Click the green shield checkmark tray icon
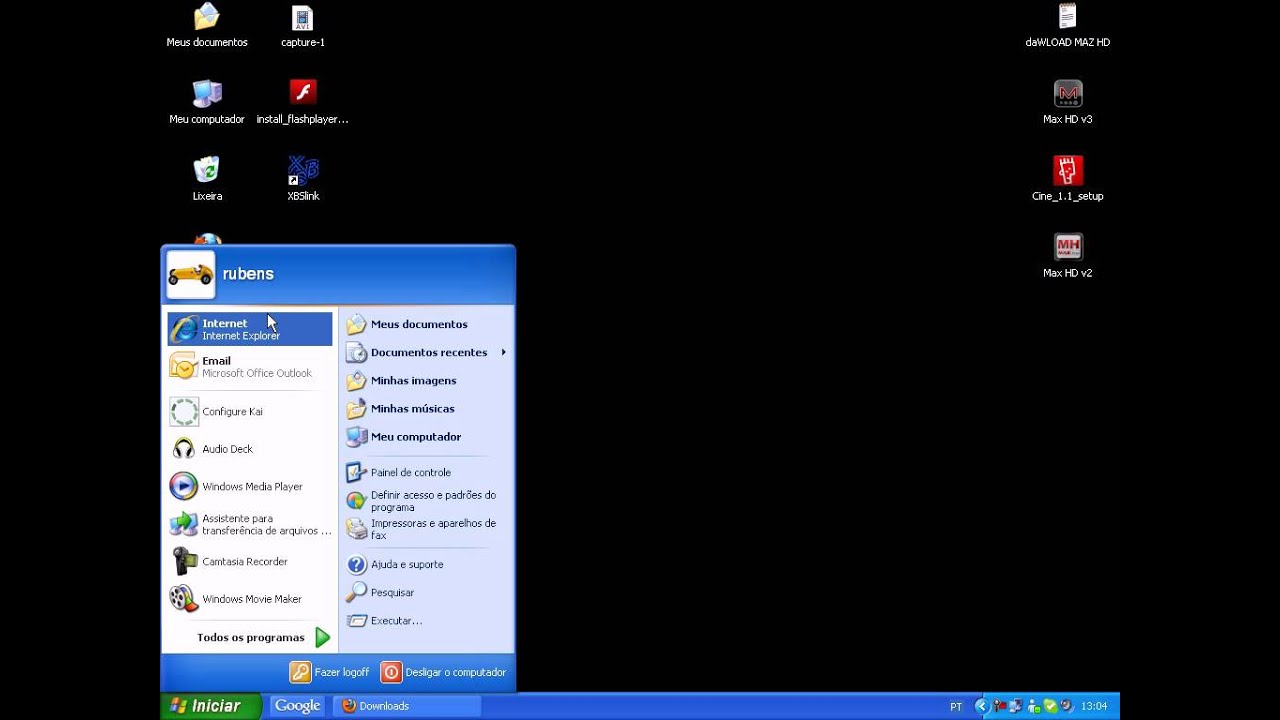Viewport: 1280px width, 720px height. (x=1051, y=706)
